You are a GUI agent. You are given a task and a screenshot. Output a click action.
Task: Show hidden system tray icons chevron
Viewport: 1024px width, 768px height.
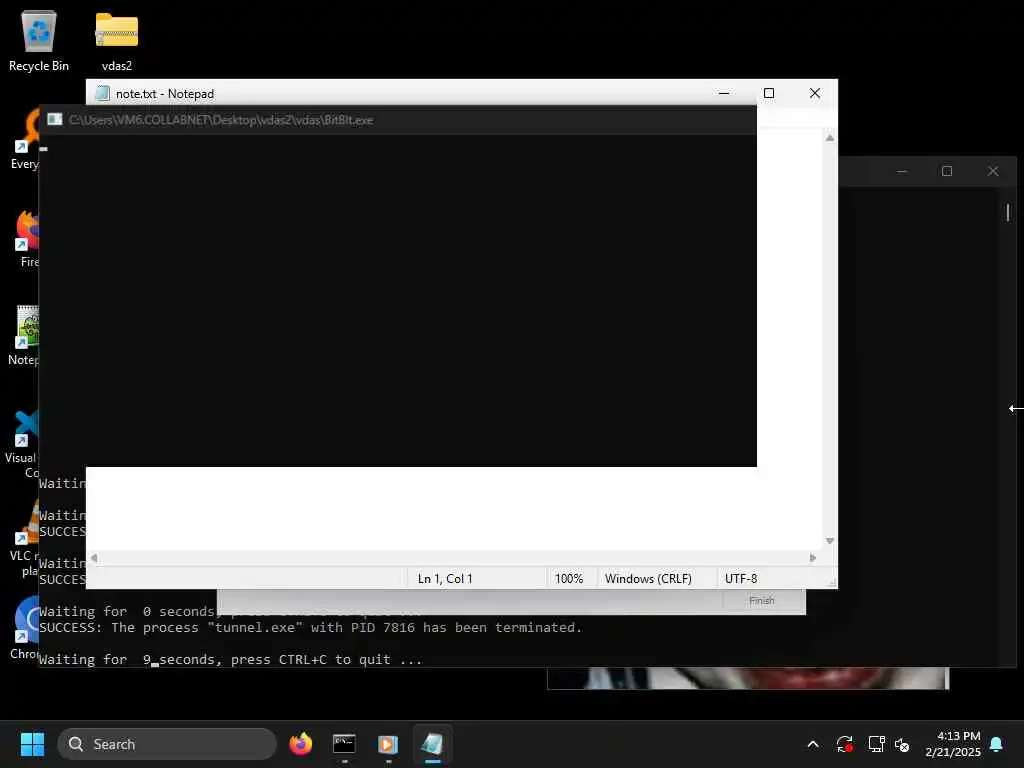(813, 744)
